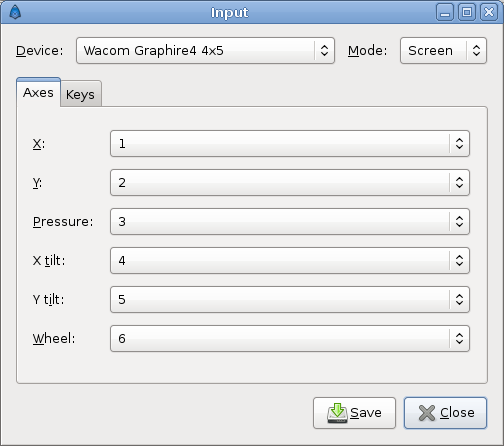
Task: Open the Device dropdown showing Wacom Graphire4
Action: tap(205, 51)
